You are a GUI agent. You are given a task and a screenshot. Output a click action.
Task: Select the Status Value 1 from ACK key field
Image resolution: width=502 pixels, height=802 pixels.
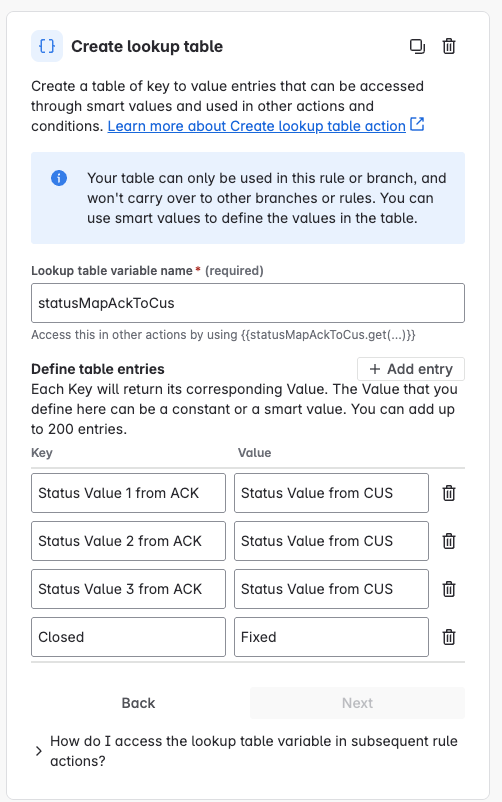coord(128,493)
